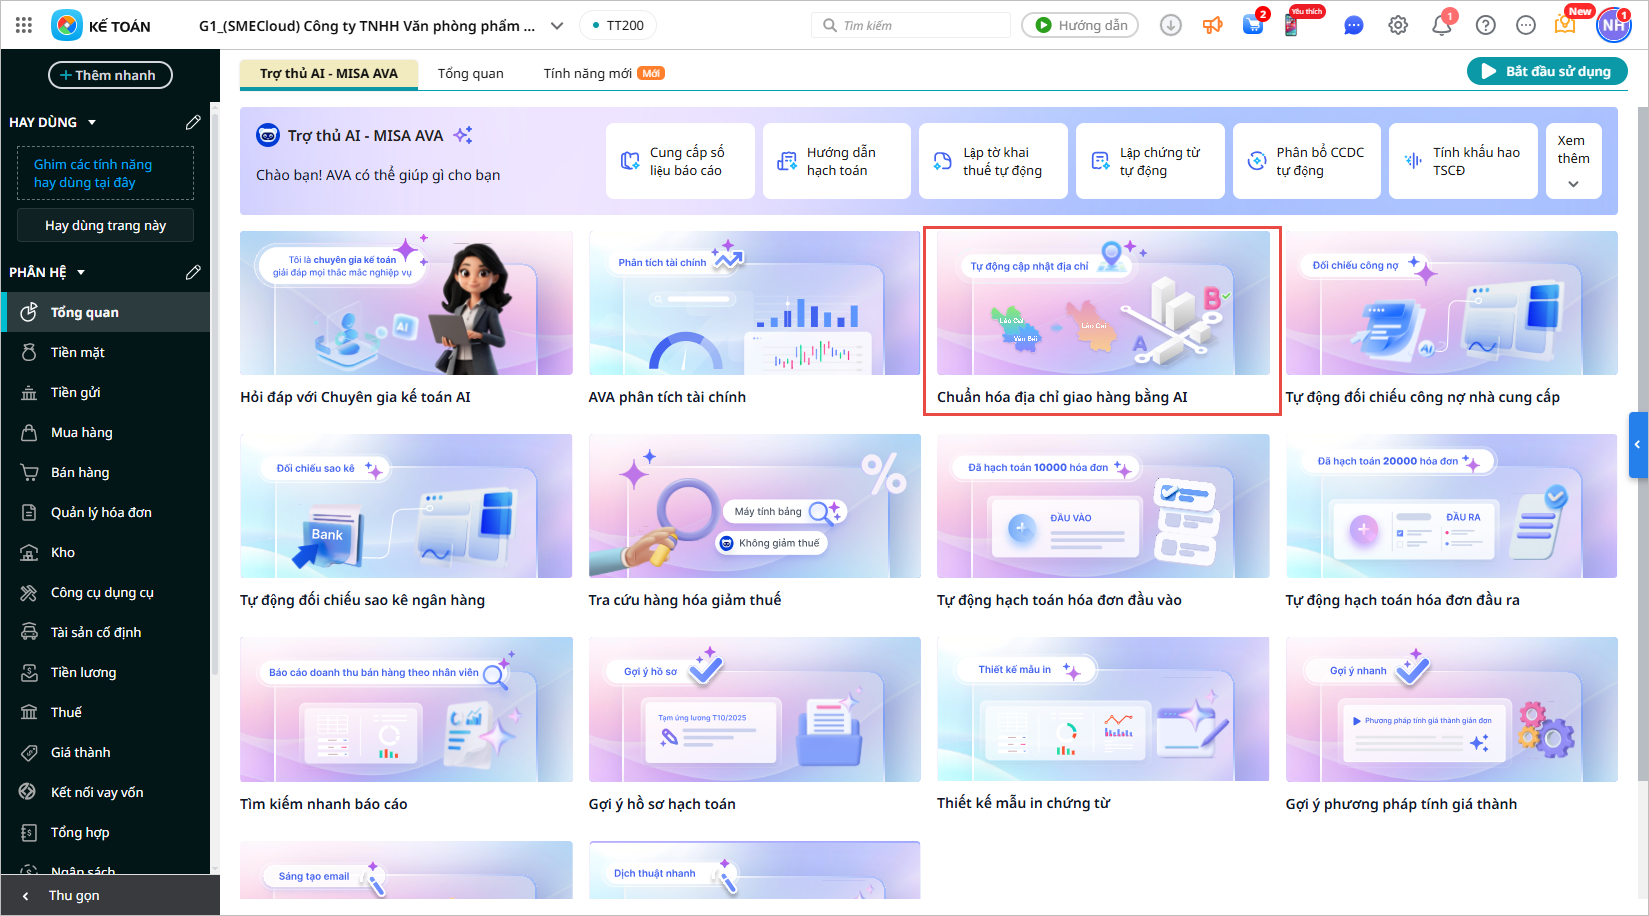Choose Cung cấp số liệu báo cáo
1649x916 pixels.
[681, 161]
